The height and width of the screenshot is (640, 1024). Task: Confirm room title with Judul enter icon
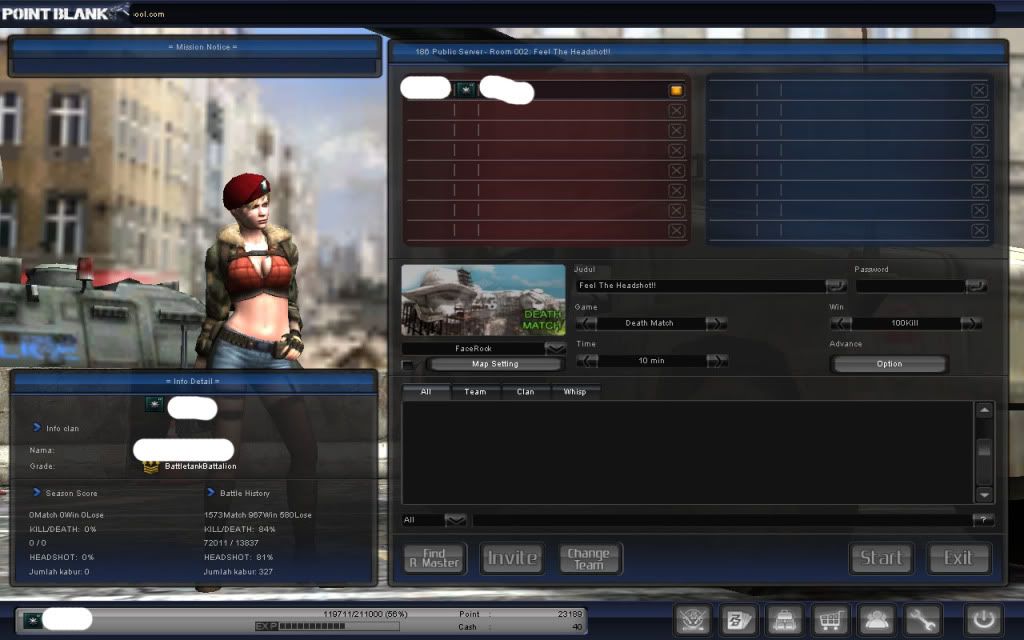(836, 285)
